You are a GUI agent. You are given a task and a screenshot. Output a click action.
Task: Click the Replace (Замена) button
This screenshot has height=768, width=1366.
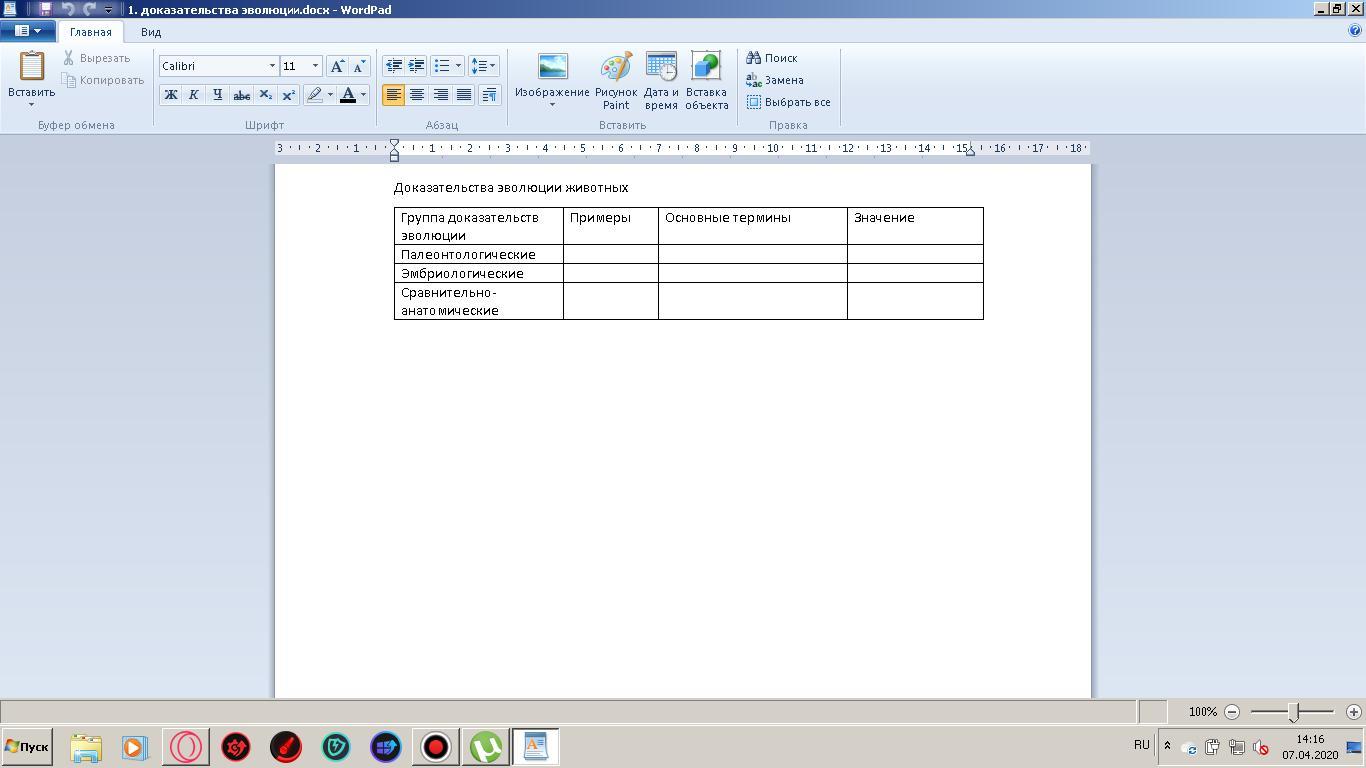click(775, 80)
